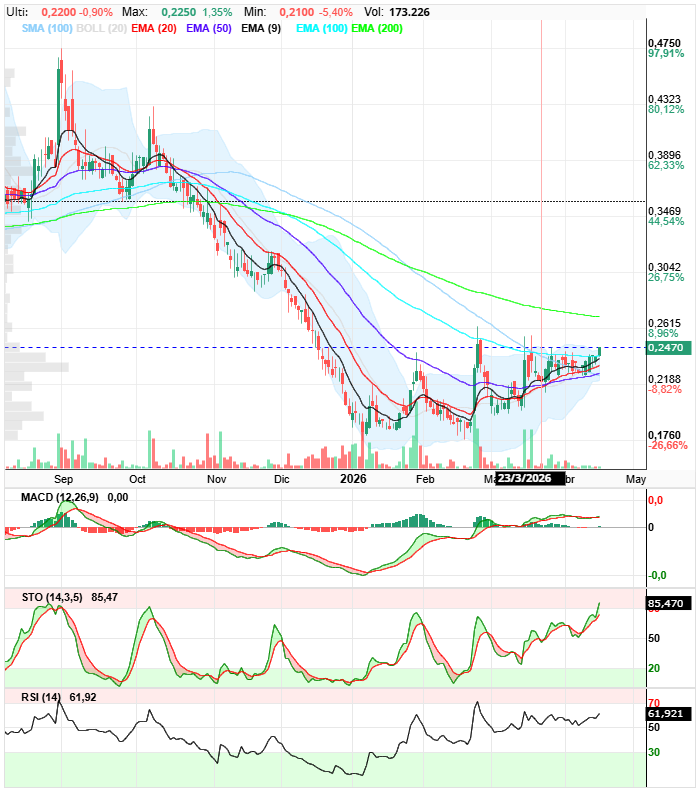Click the STO value 85,47 readout
The image size is (700, 792).
105,598
